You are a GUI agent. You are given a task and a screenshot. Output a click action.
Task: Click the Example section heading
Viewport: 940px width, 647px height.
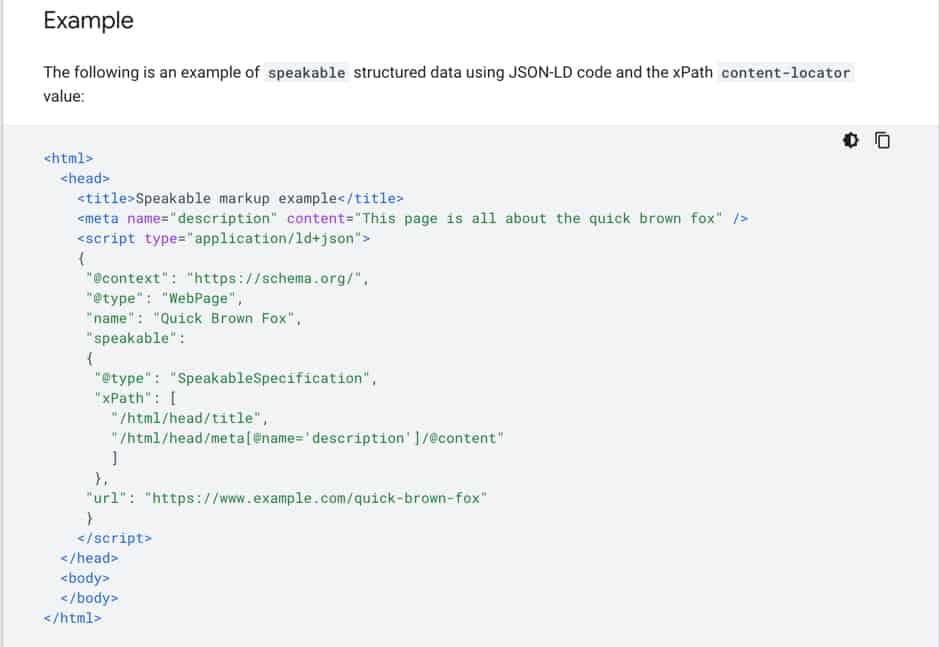88,20
